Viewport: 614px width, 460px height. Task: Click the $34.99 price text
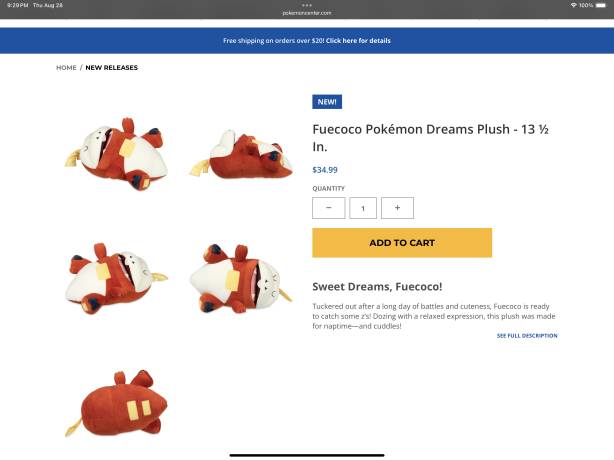[325, 170]
